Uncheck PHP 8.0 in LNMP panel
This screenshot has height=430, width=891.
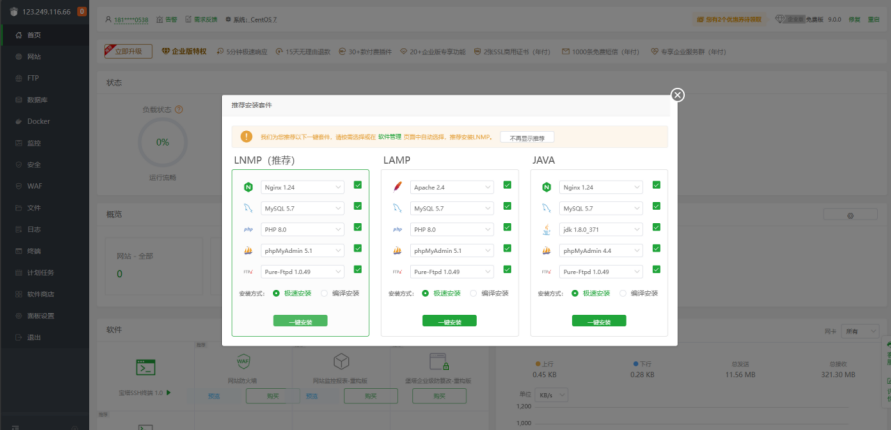[x=357, y=227]
